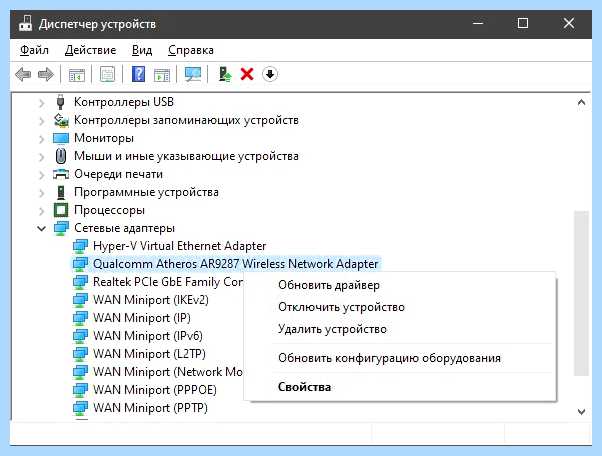Image resolution: width=602 pixels, height=456 pixels.
Task: Open the Вид menu
Action: point(142,50)
